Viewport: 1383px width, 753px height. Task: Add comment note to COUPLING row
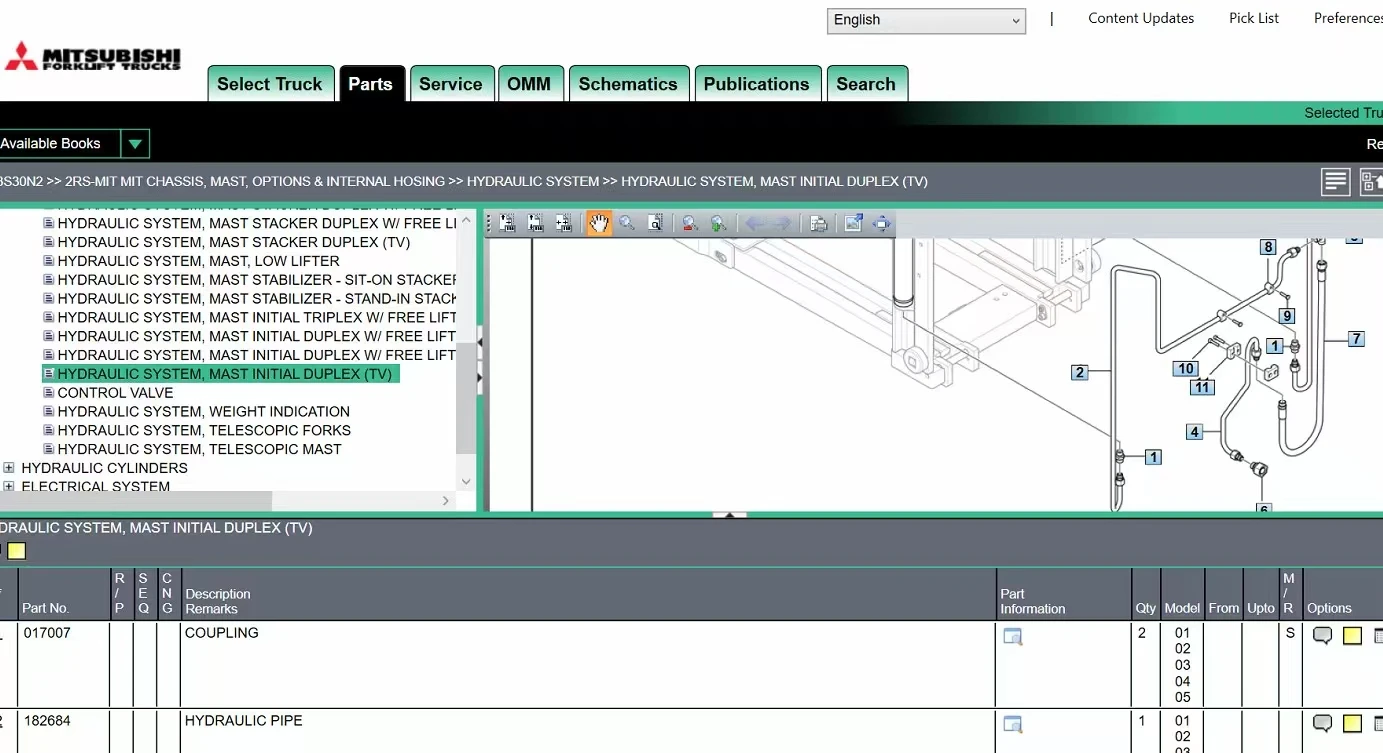(1322, 636)
